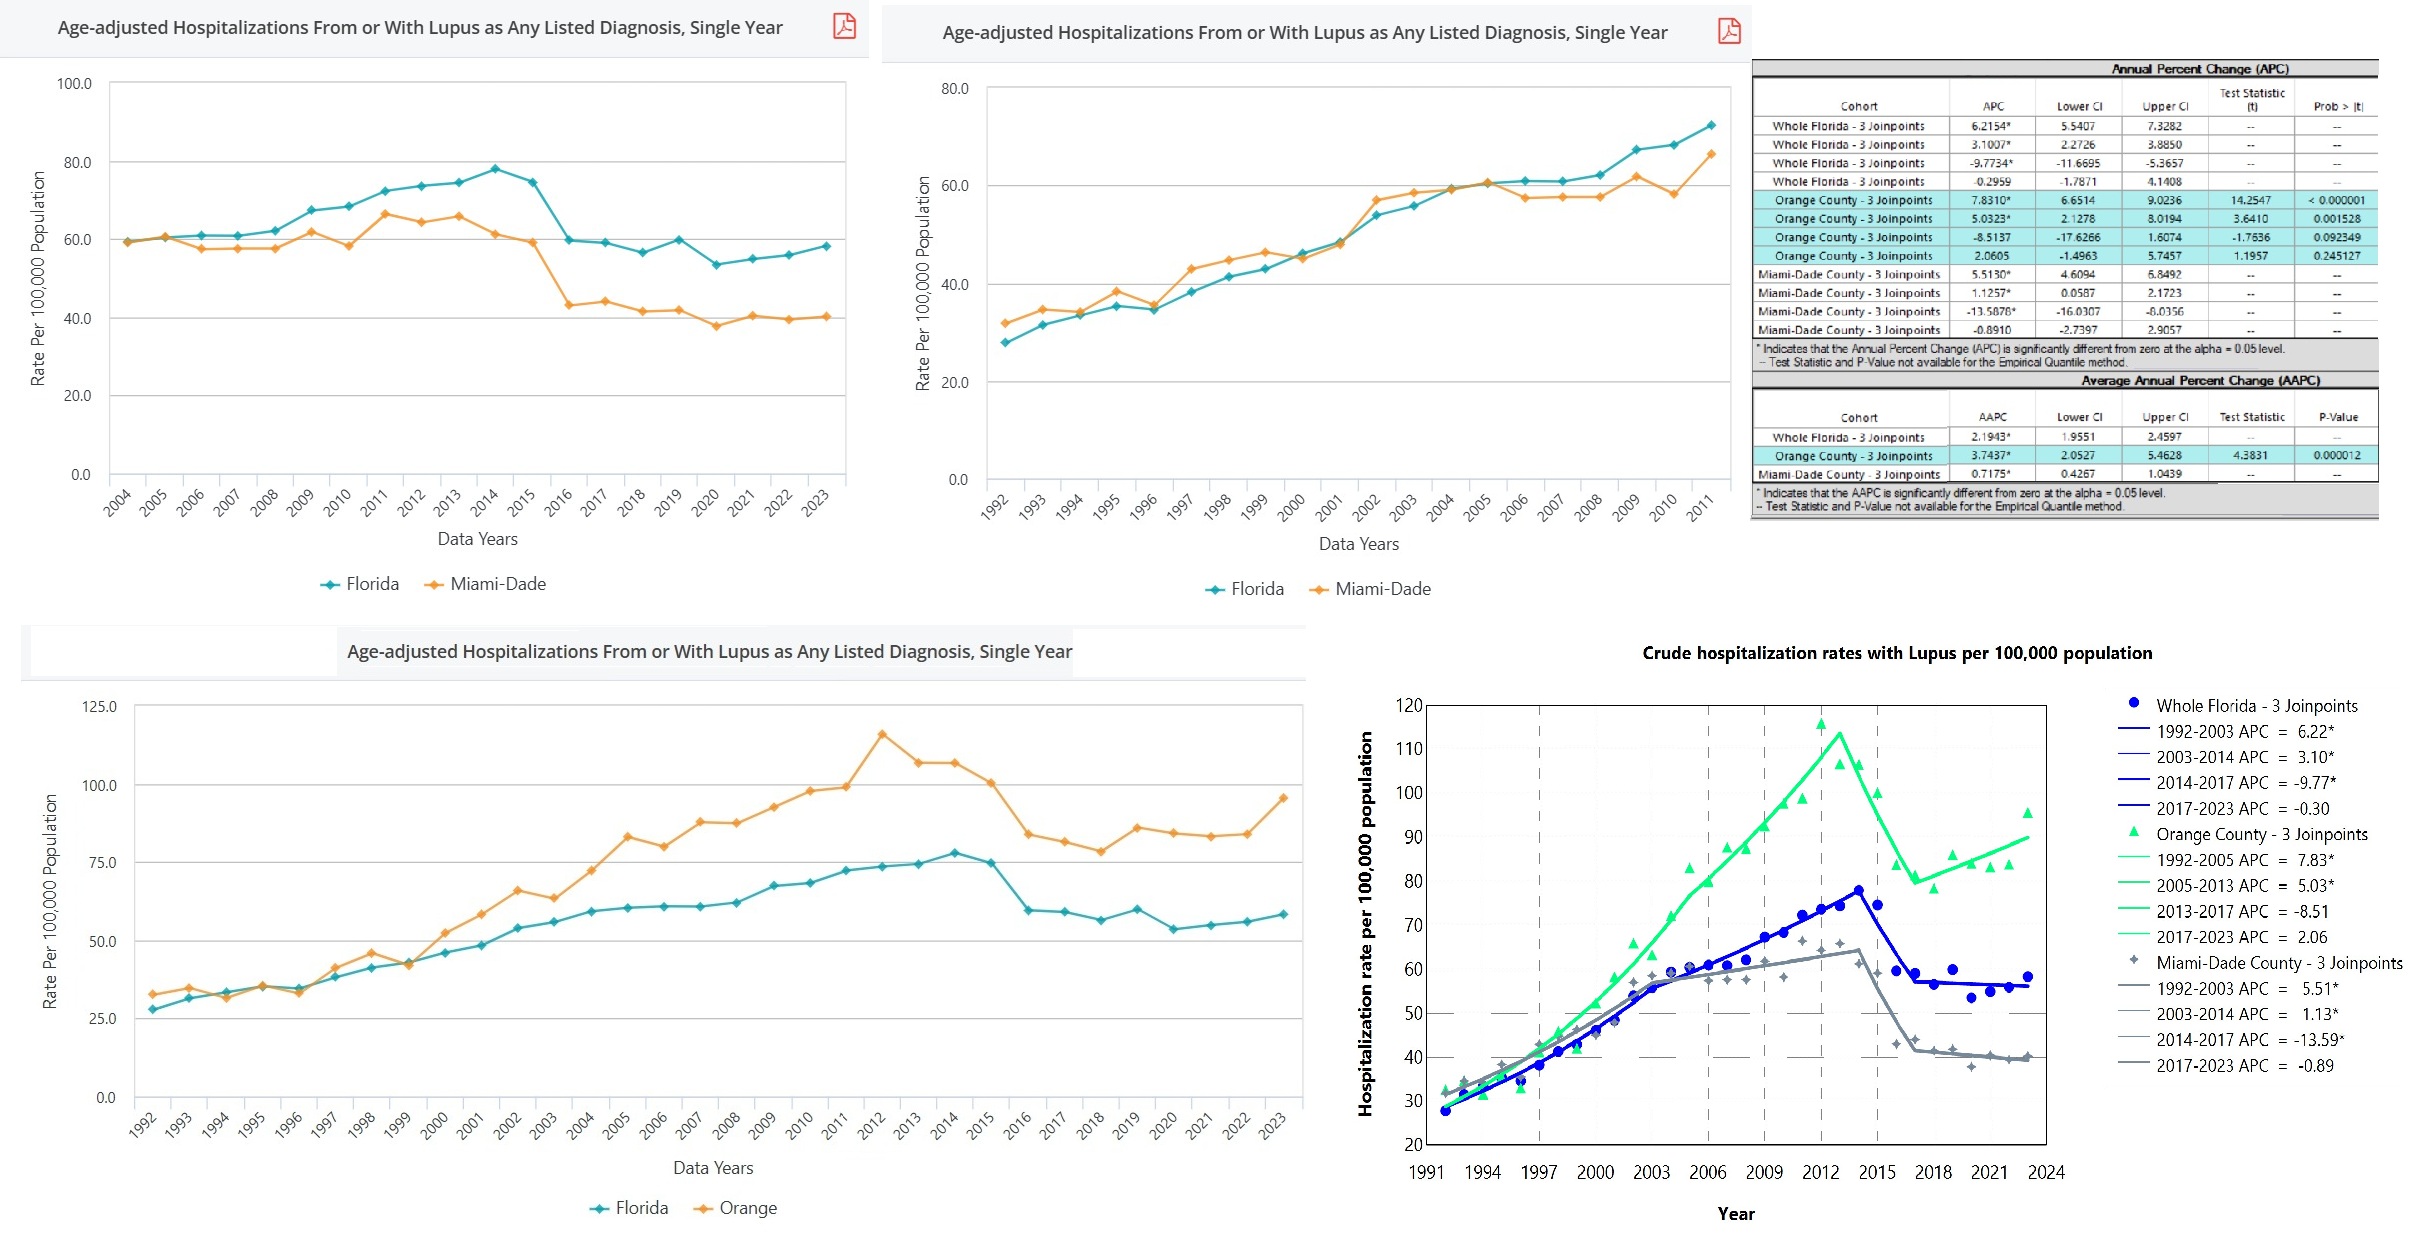2413x1255 pixels.
Task: Click gray cross marker for Miami-Dade County legend
Action: [x=2134, y=960]
